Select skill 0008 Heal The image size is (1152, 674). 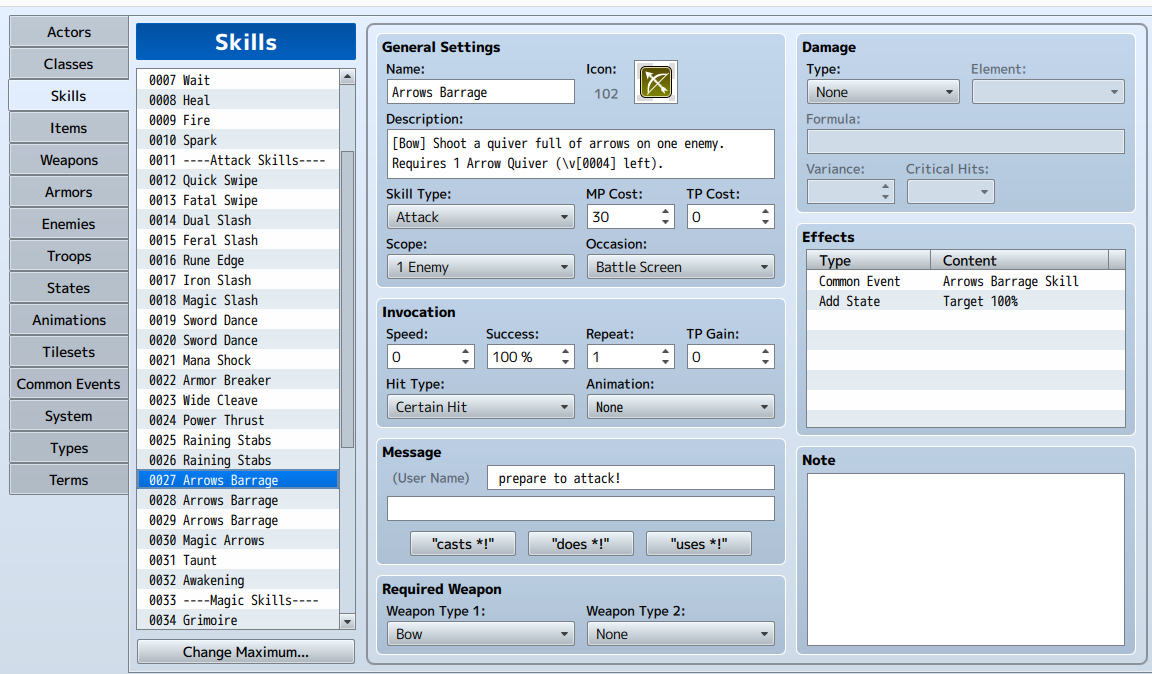[238, 100]
